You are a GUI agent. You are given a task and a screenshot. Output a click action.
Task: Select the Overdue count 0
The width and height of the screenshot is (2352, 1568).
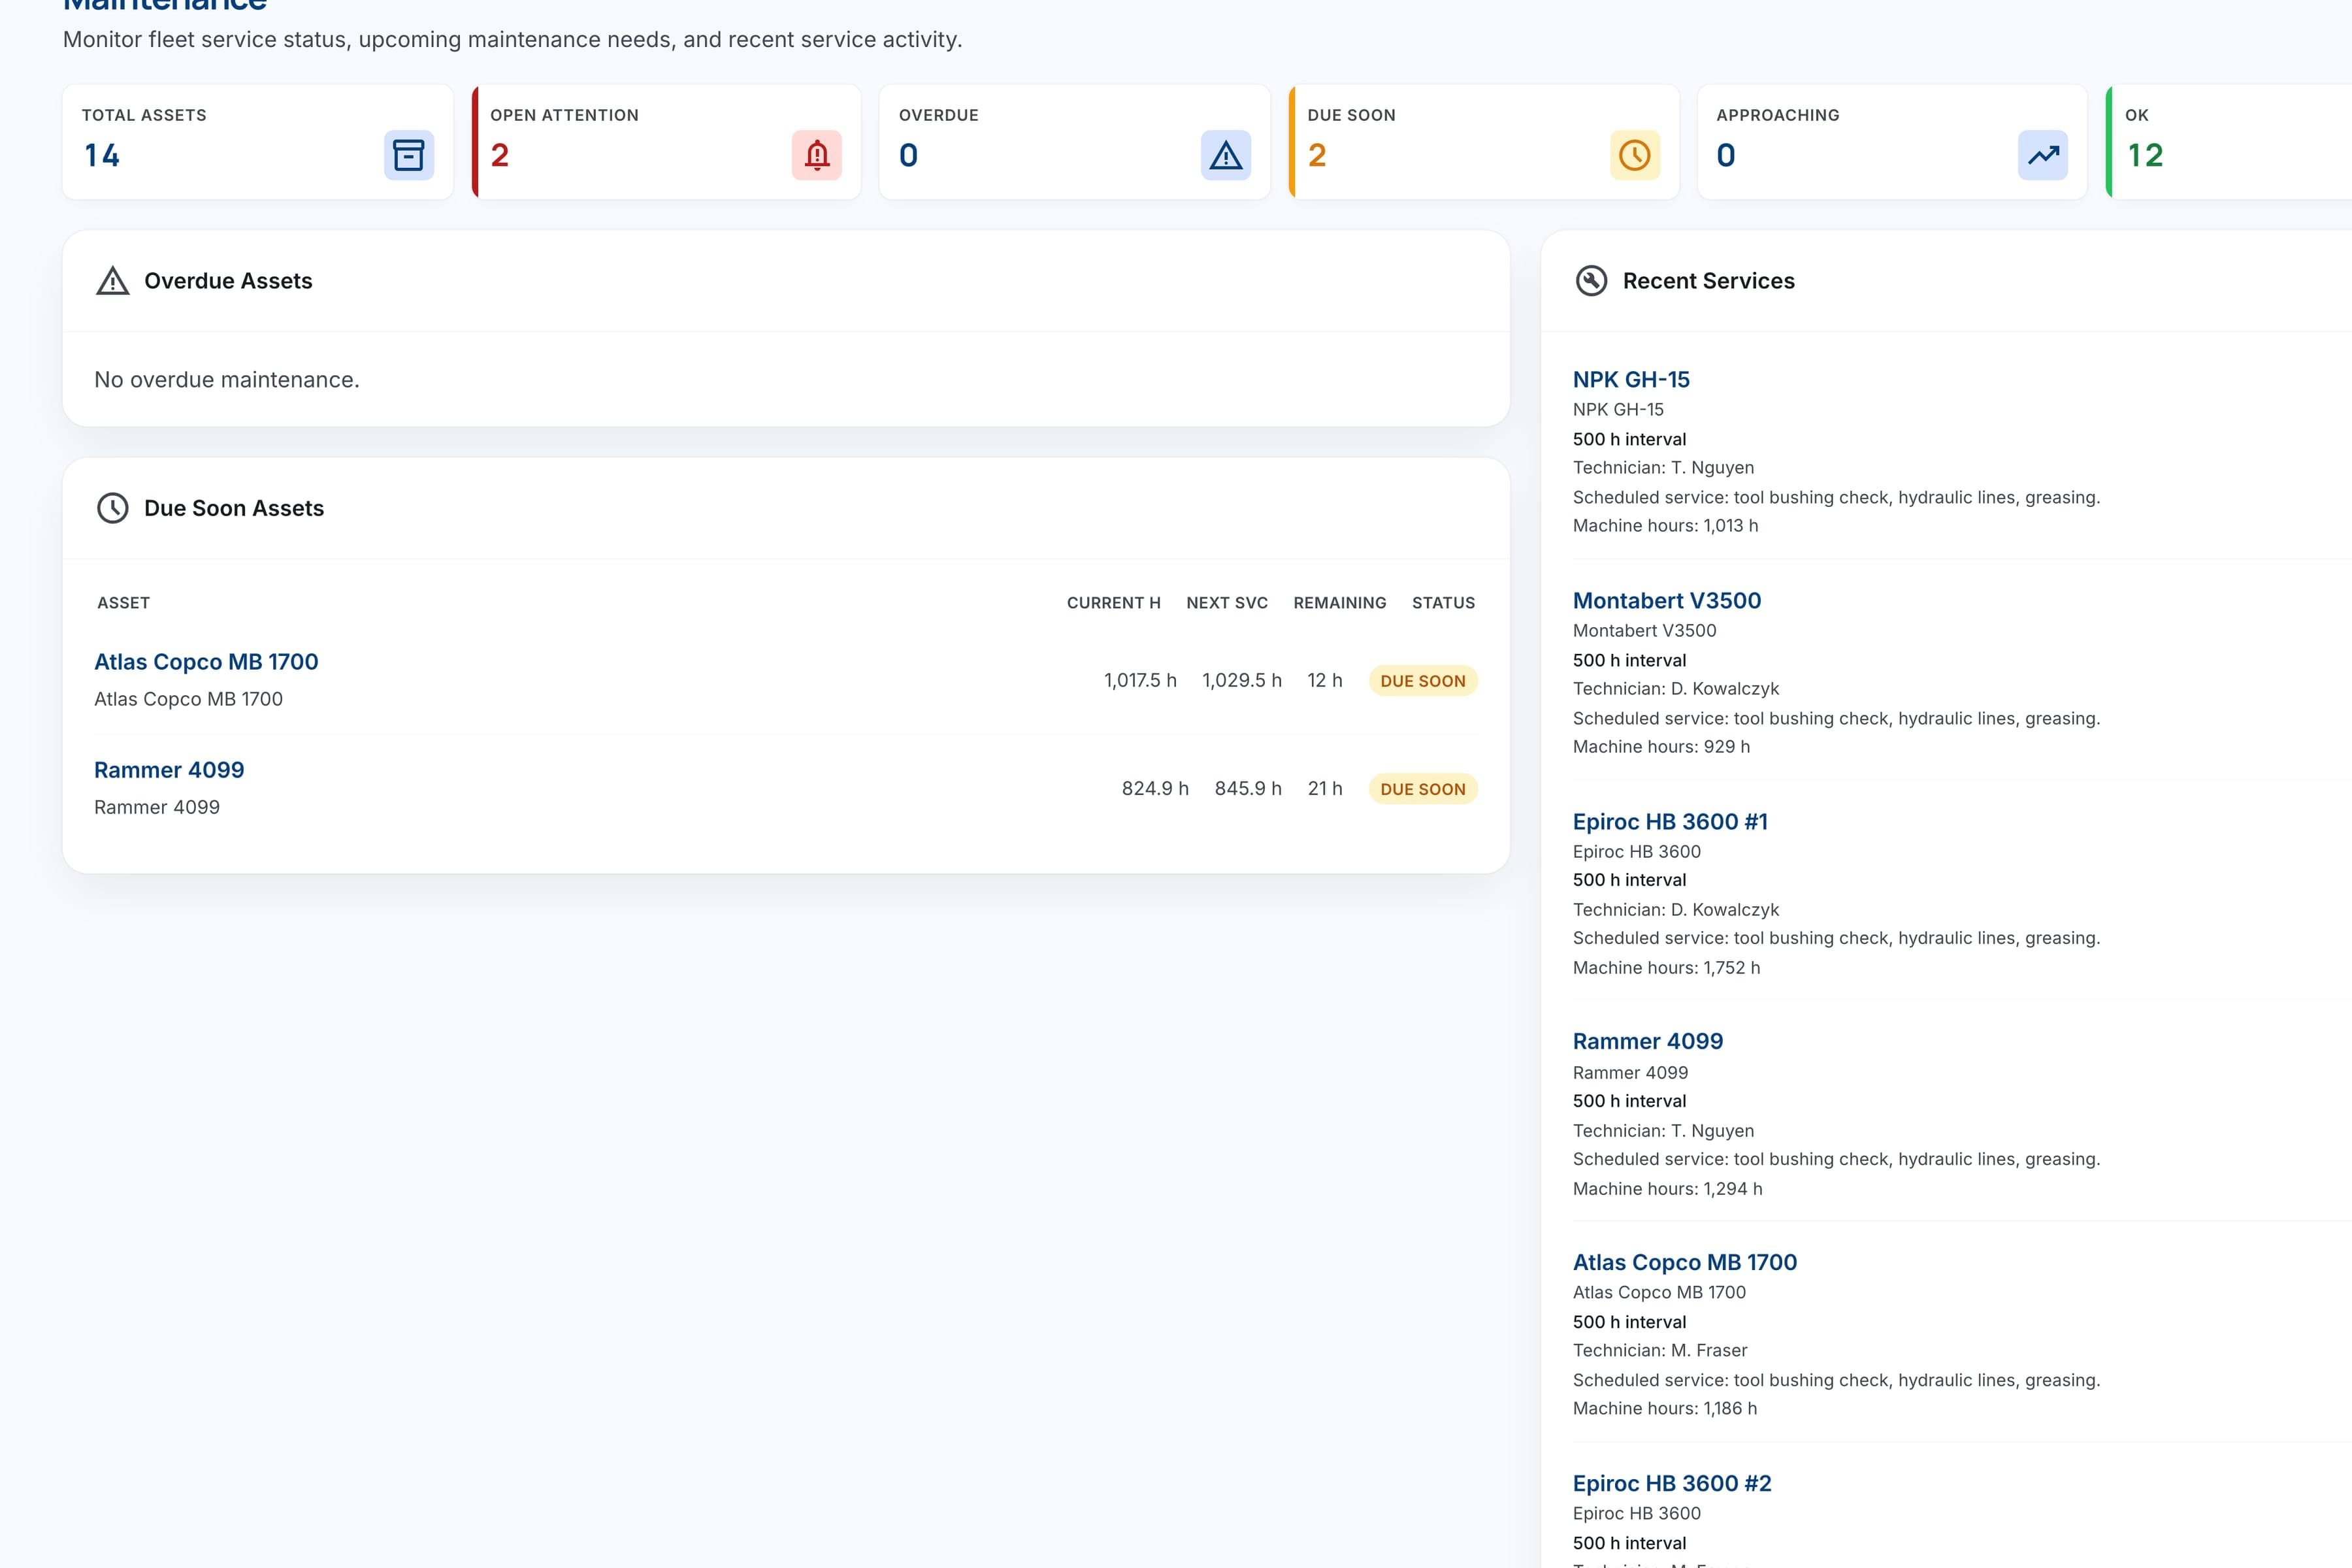(x=908, y=155)
